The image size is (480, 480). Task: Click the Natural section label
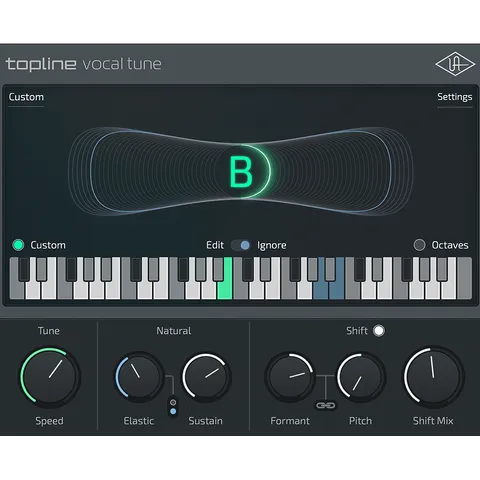[174, 331]
